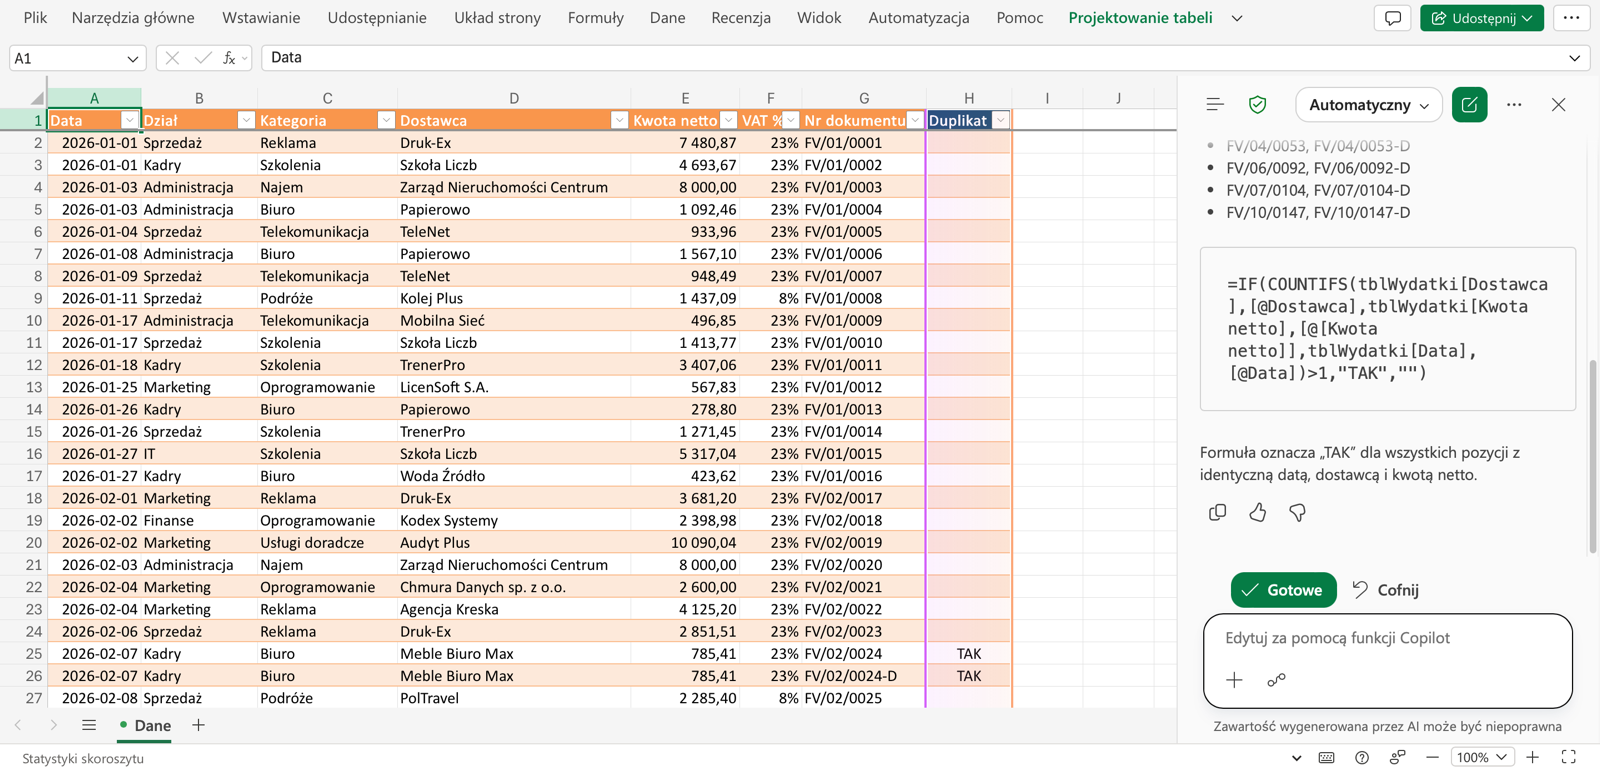This screenshot has height=769, width=1600.
Task: Open Dział column filter dropdown
Action: [x=246, y=120]
